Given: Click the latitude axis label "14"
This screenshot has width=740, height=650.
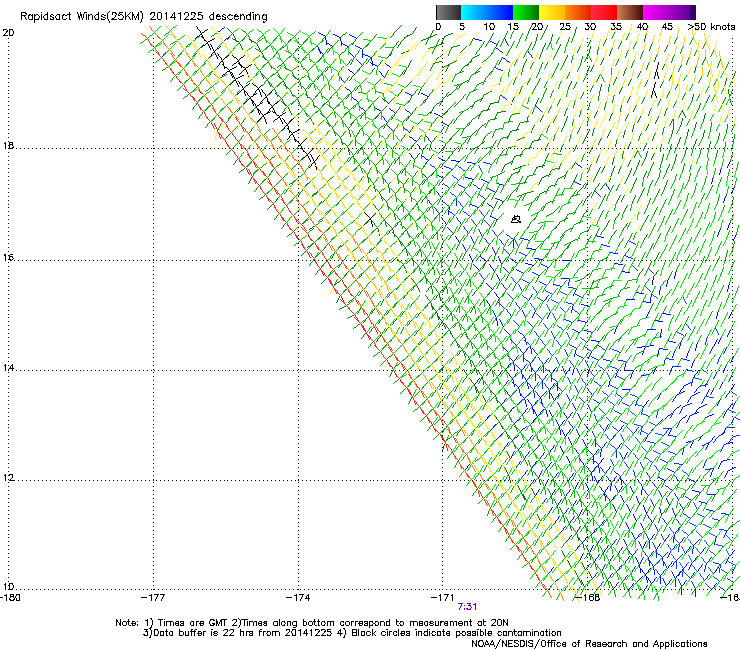Looking at the screenshot, I should point(8,368).
